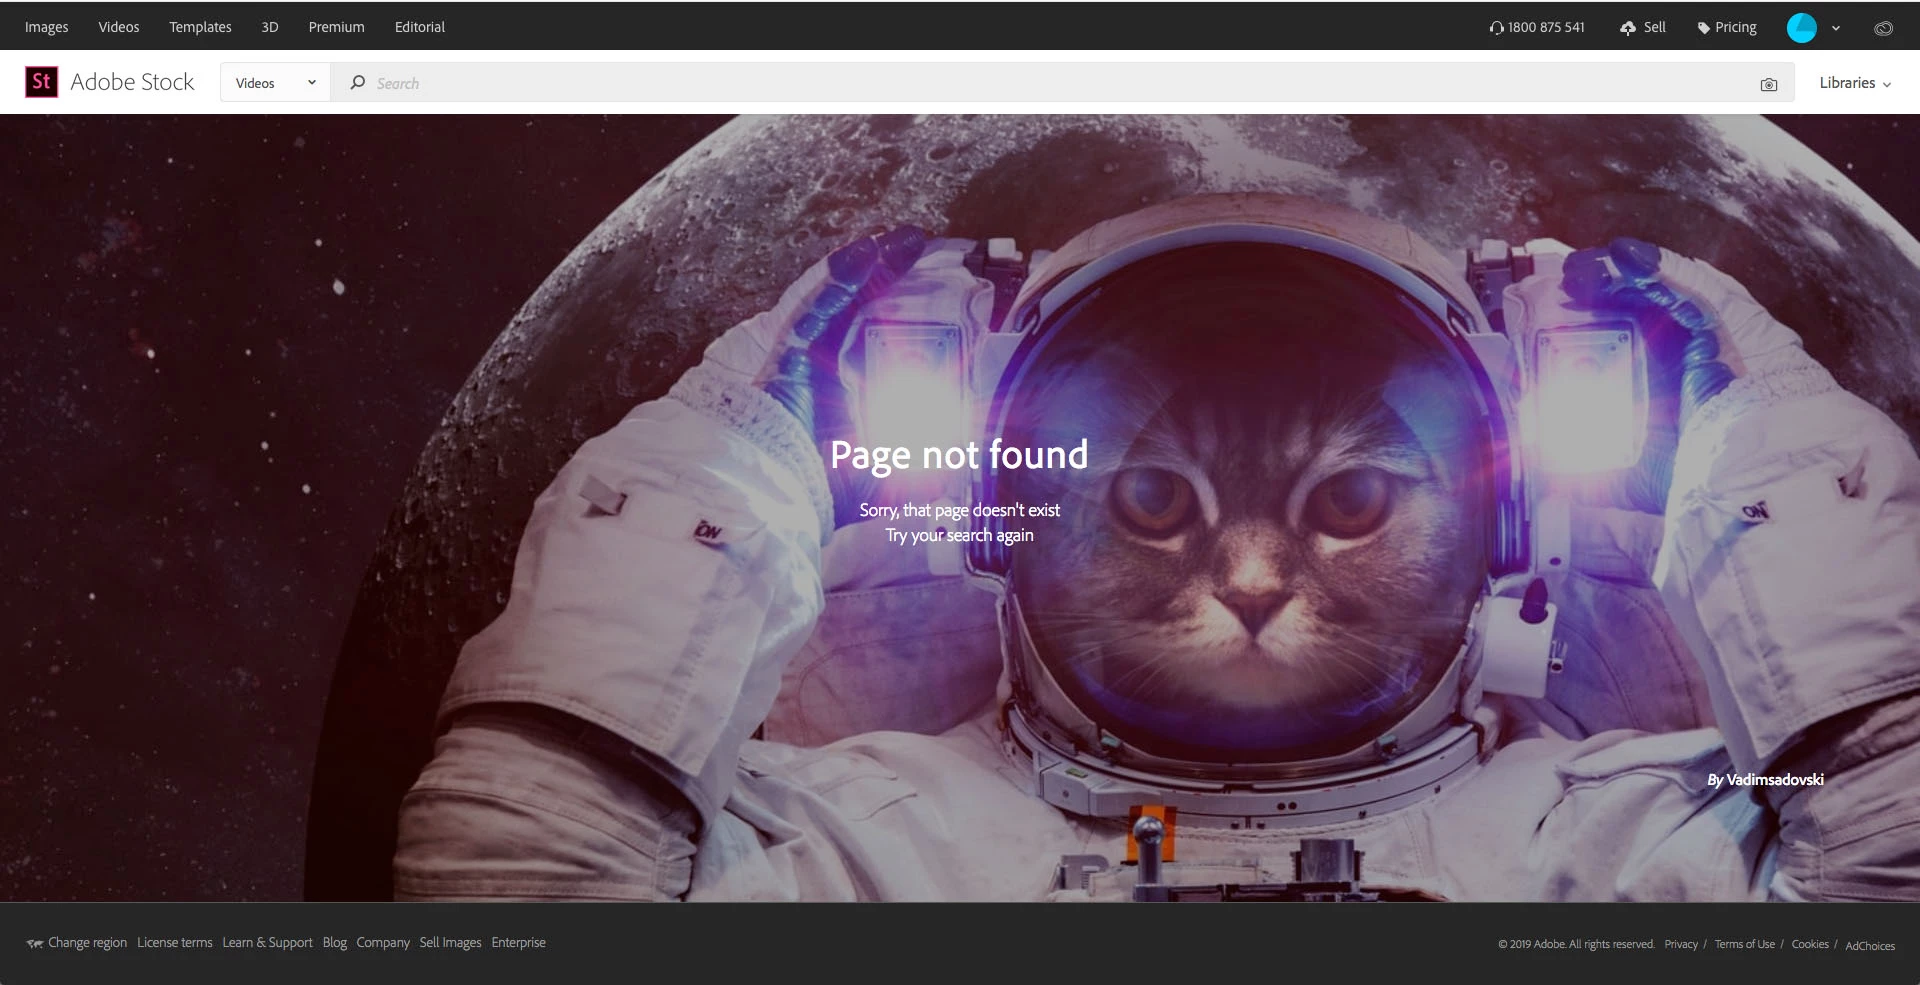Screen dimensions: 1920x985
Task: Call number 1800 875 541 link
Action: 1546,27
